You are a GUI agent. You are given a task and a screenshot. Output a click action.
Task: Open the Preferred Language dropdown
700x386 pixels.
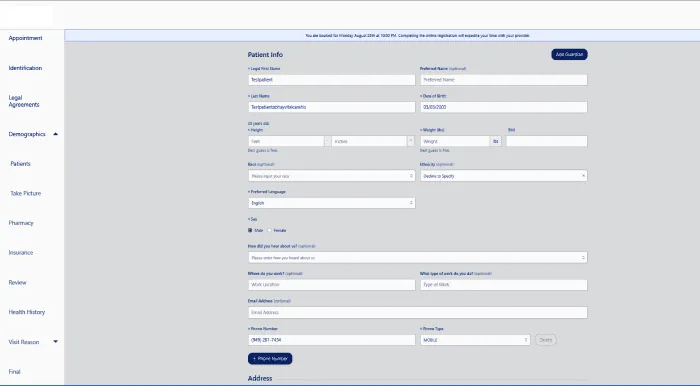331,203
